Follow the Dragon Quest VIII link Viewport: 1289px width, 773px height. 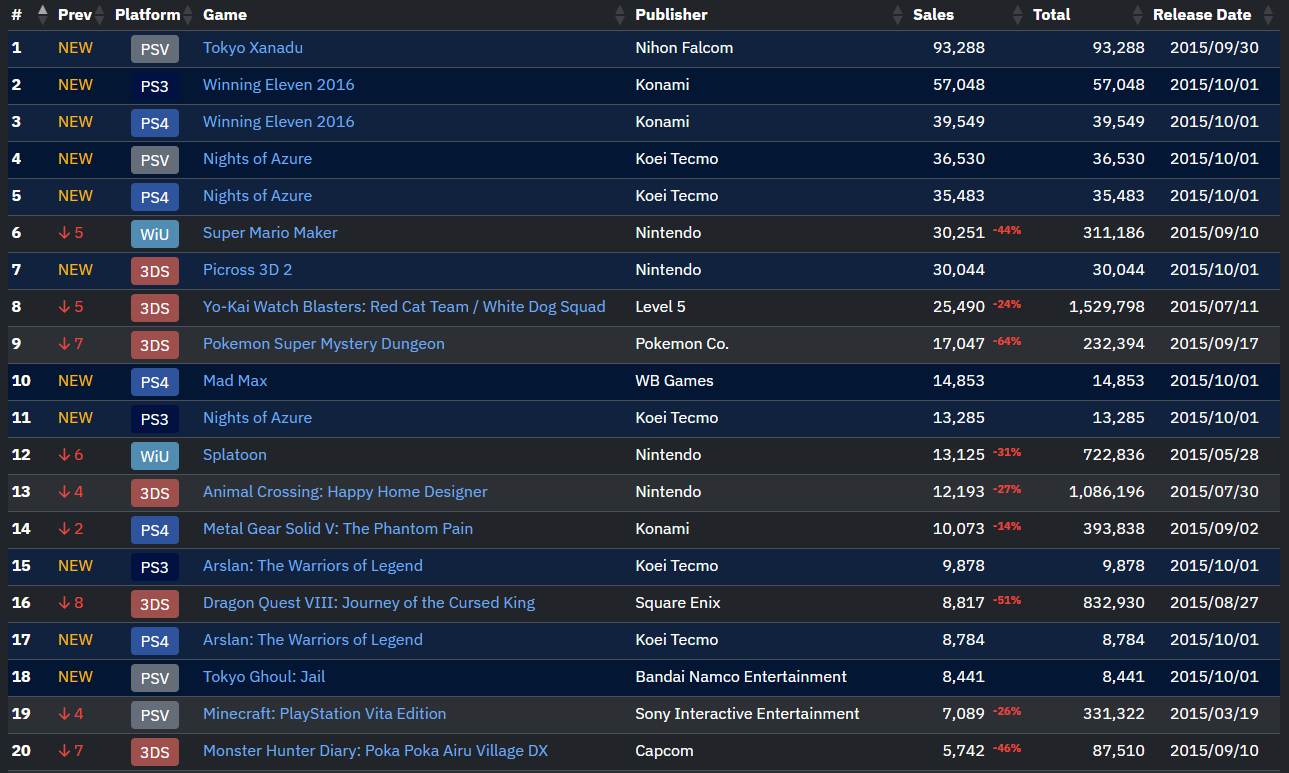pyautogui.click(x=369, y=603)
